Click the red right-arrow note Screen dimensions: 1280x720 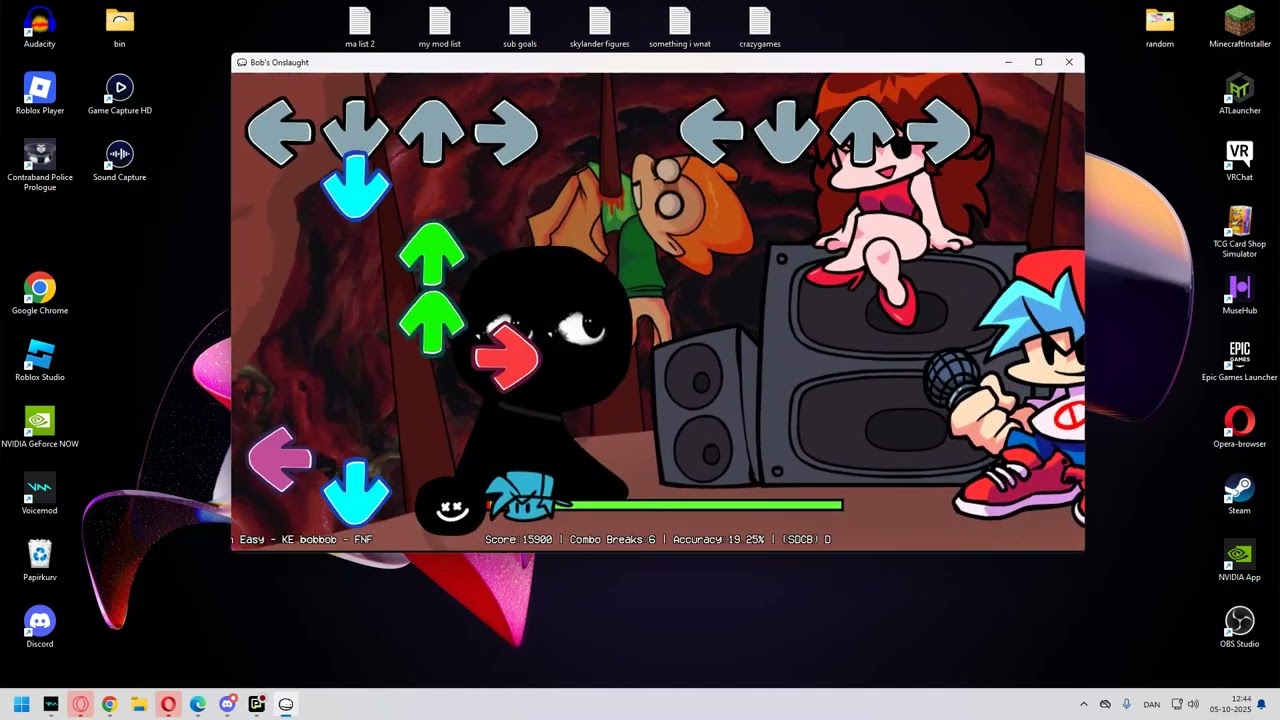507,357
